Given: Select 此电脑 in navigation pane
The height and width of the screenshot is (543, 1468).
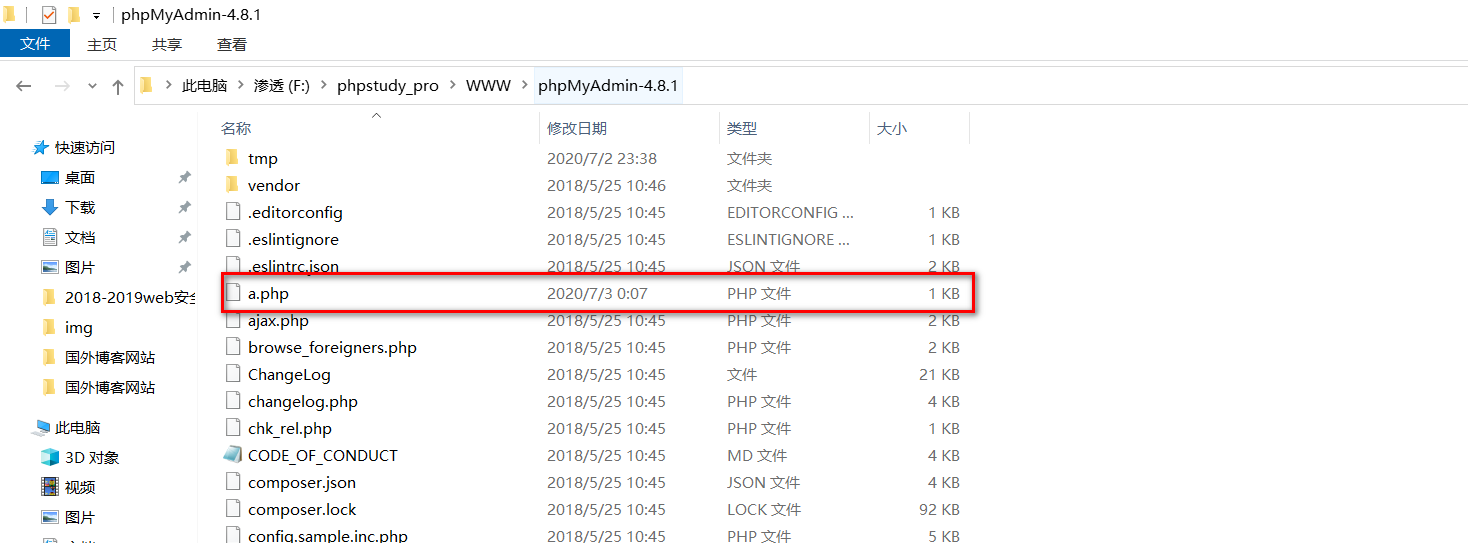Looking at the screenshot, I should (78, 427).
